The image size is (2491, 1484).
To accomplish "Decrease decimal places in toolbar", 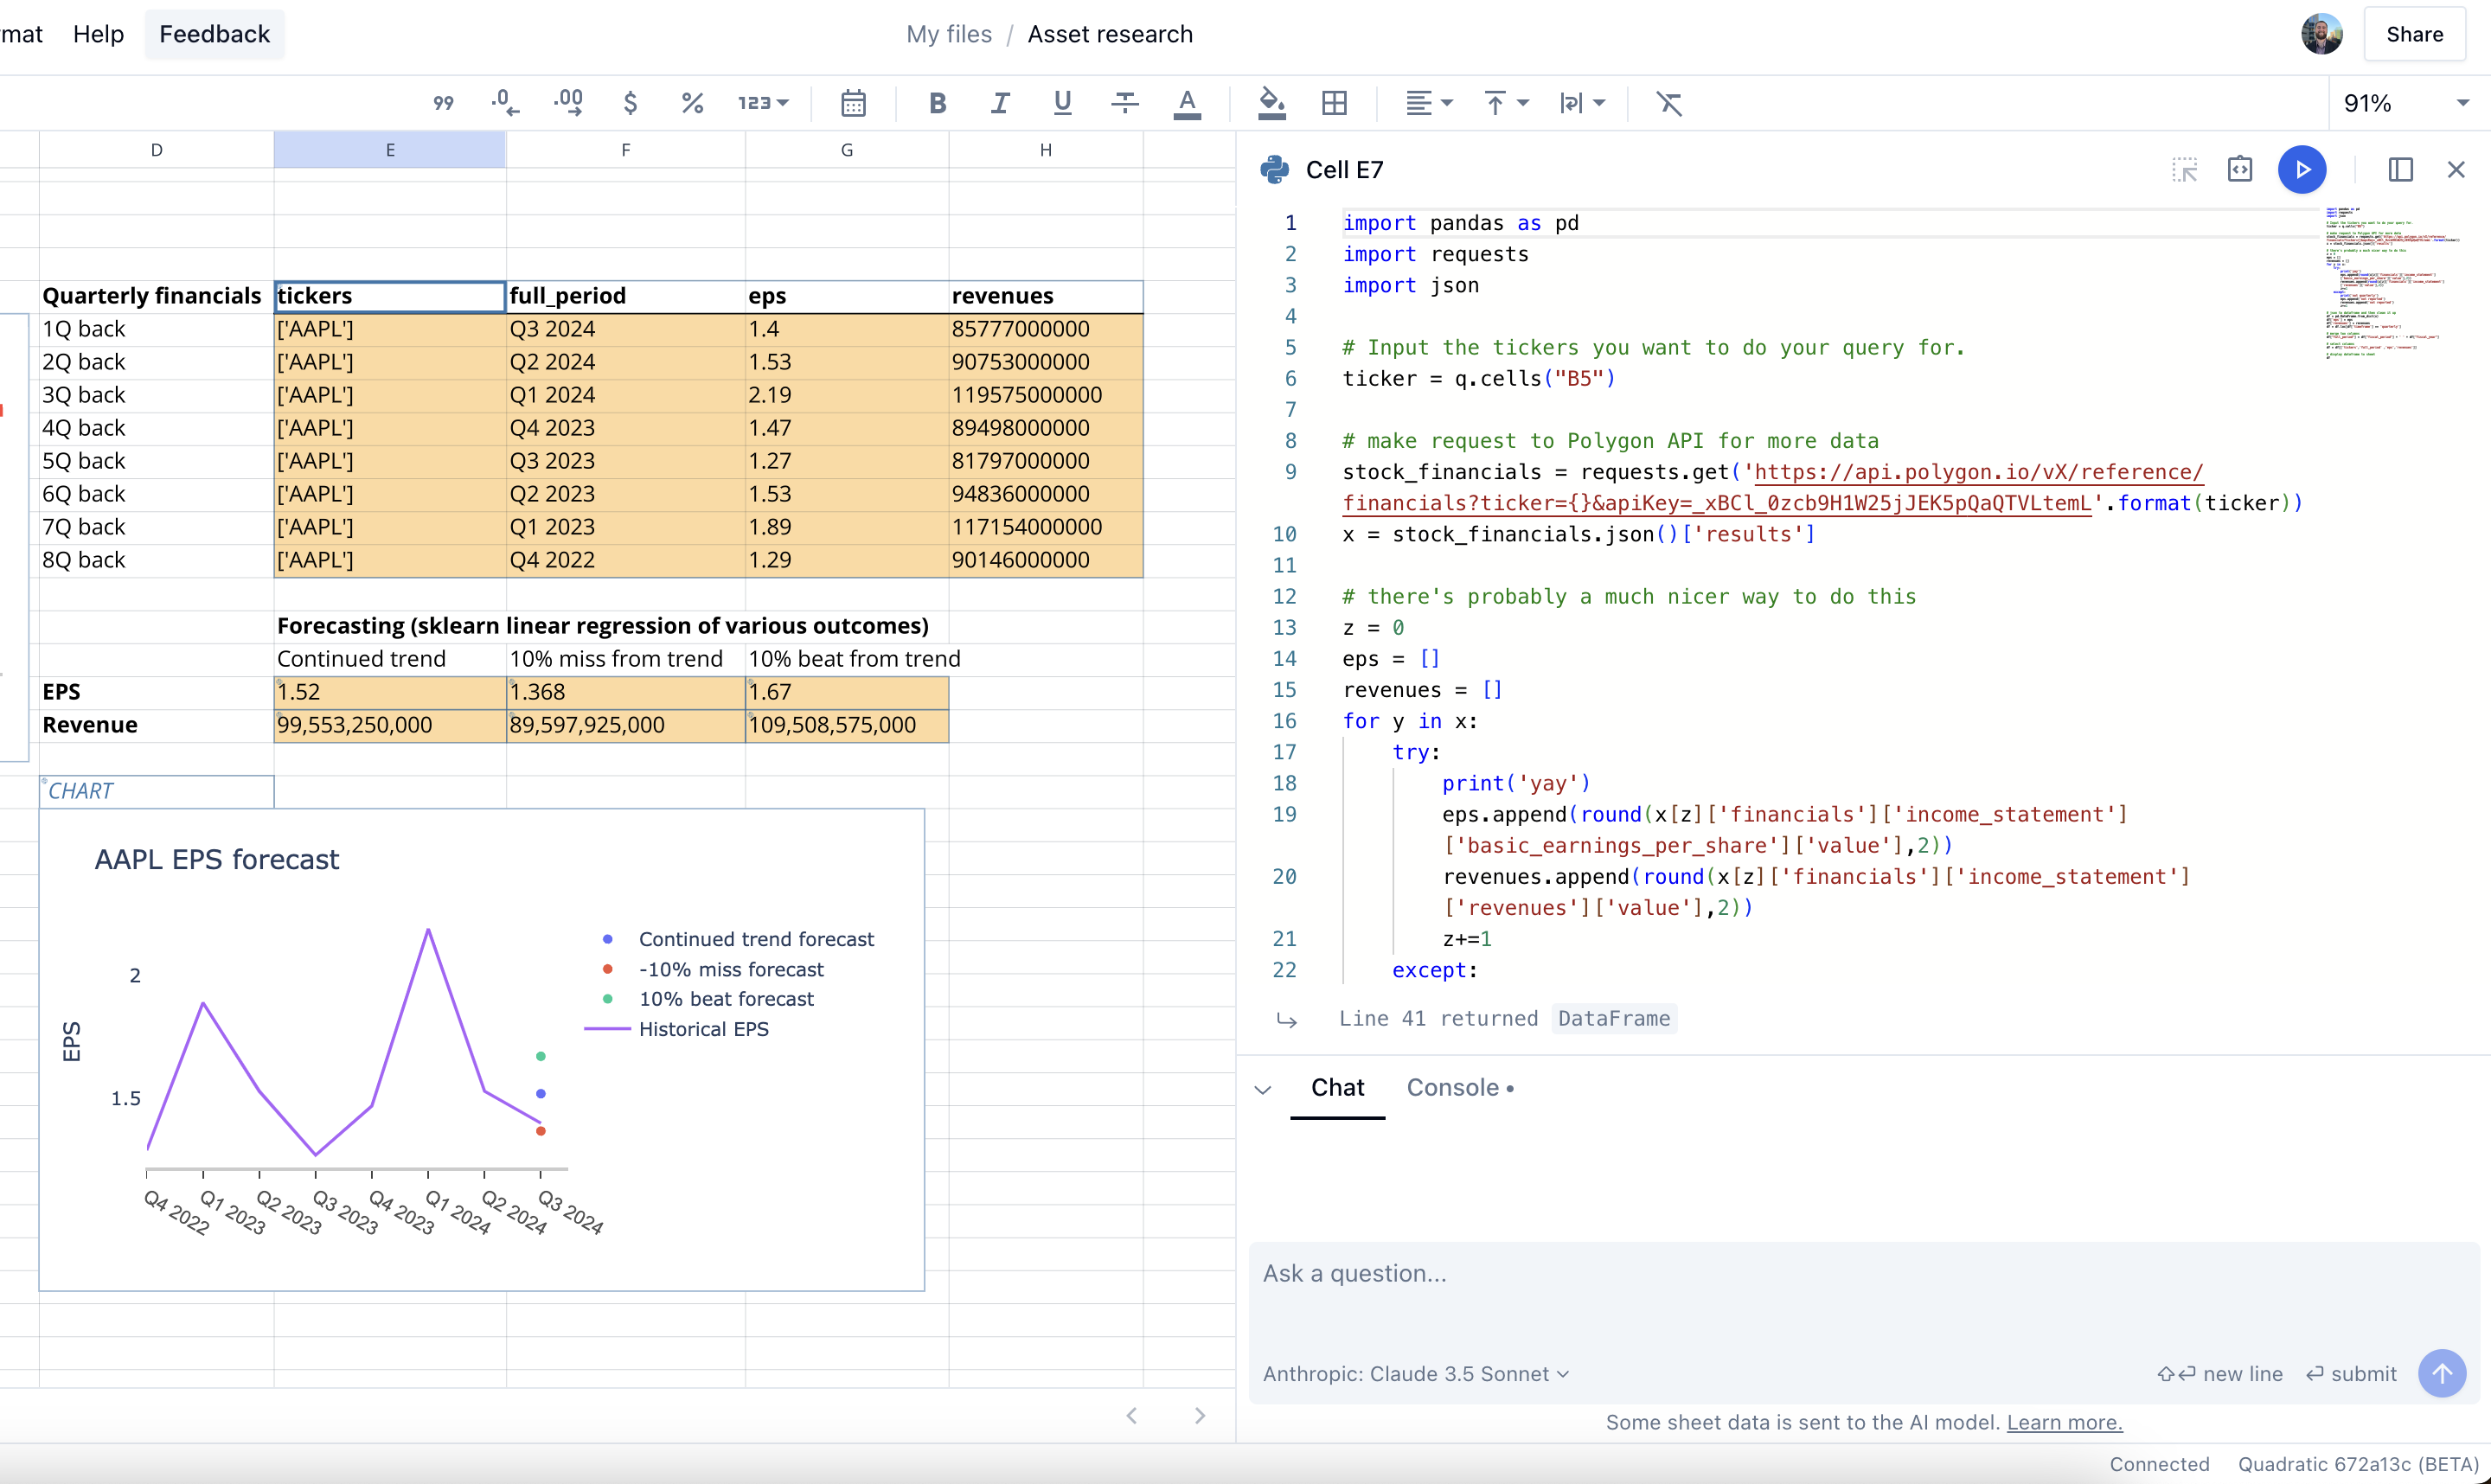I will (x=506, y=103).
